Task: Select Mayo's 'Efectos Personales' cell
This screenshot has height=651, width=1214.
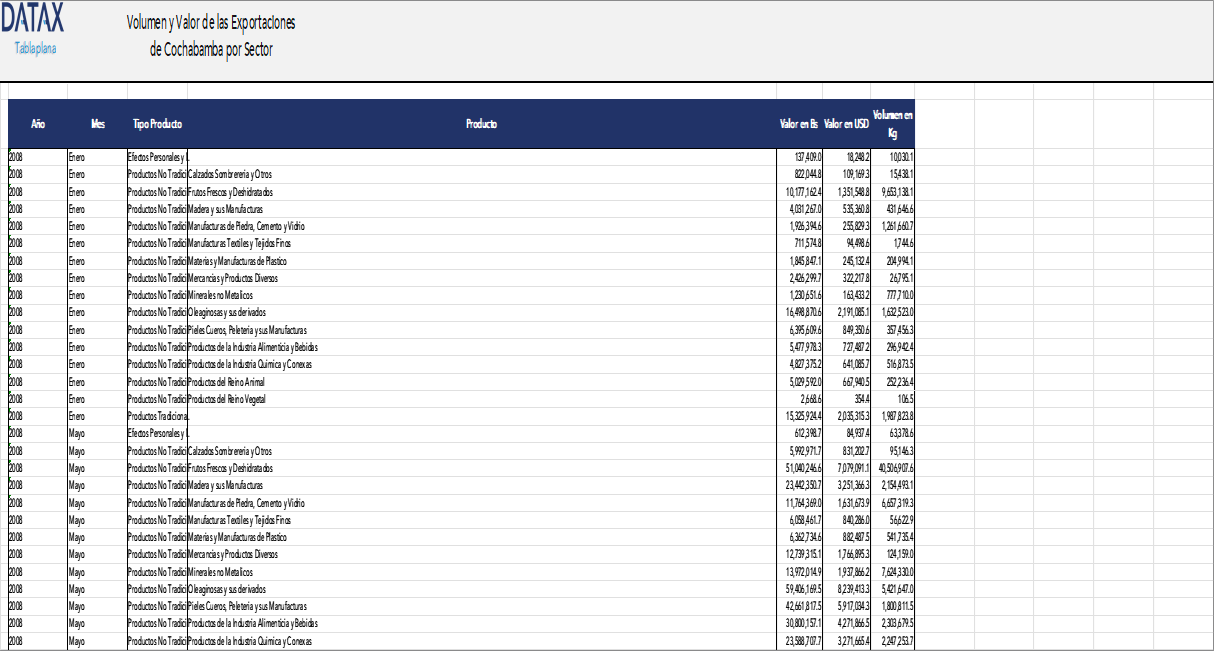Action: (x=157, y=433)
